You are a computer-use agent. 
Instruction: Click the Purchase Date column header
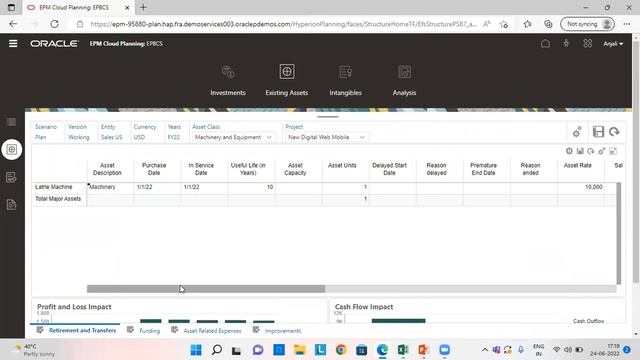(154, 169)
